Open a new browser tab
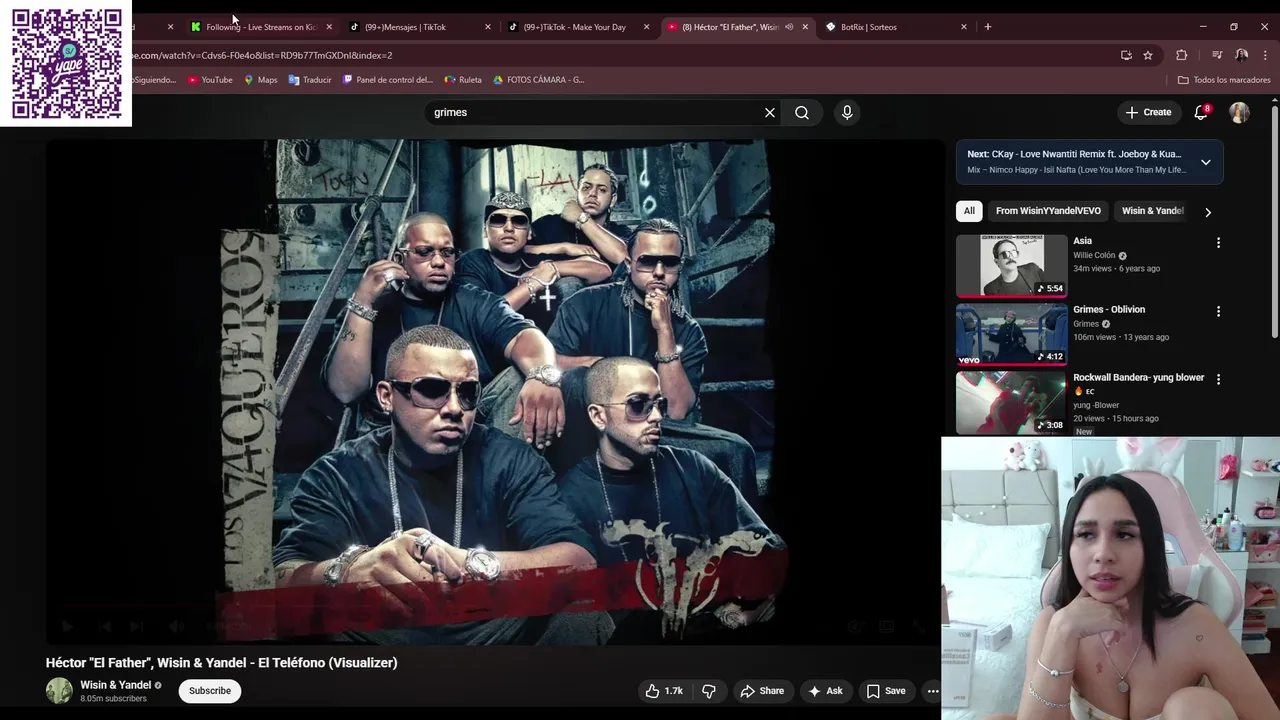Image resolution: width=1280 pixels, height=720 pixels. pyautogui.click(x=988, y=27)
